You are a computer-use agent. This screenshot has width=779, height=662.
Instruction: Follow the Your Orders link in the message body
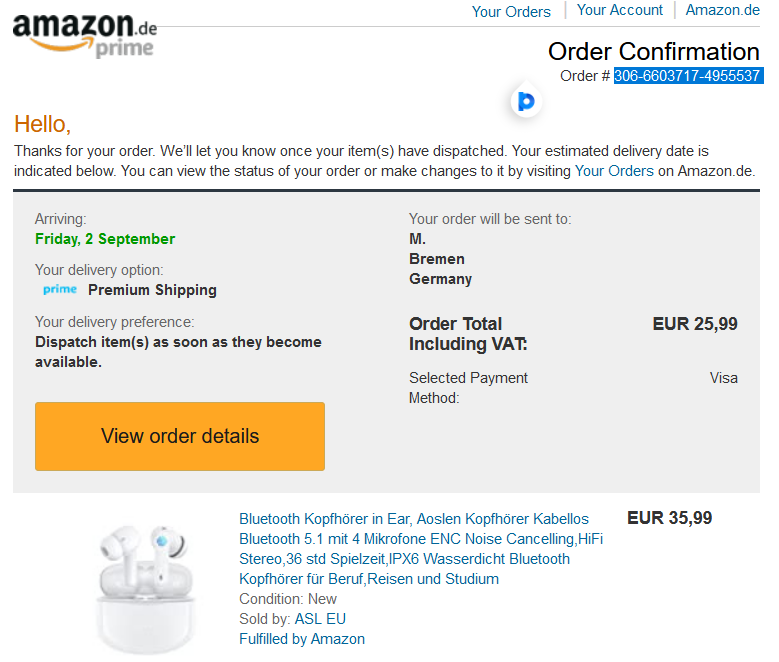tap(614, 171)
